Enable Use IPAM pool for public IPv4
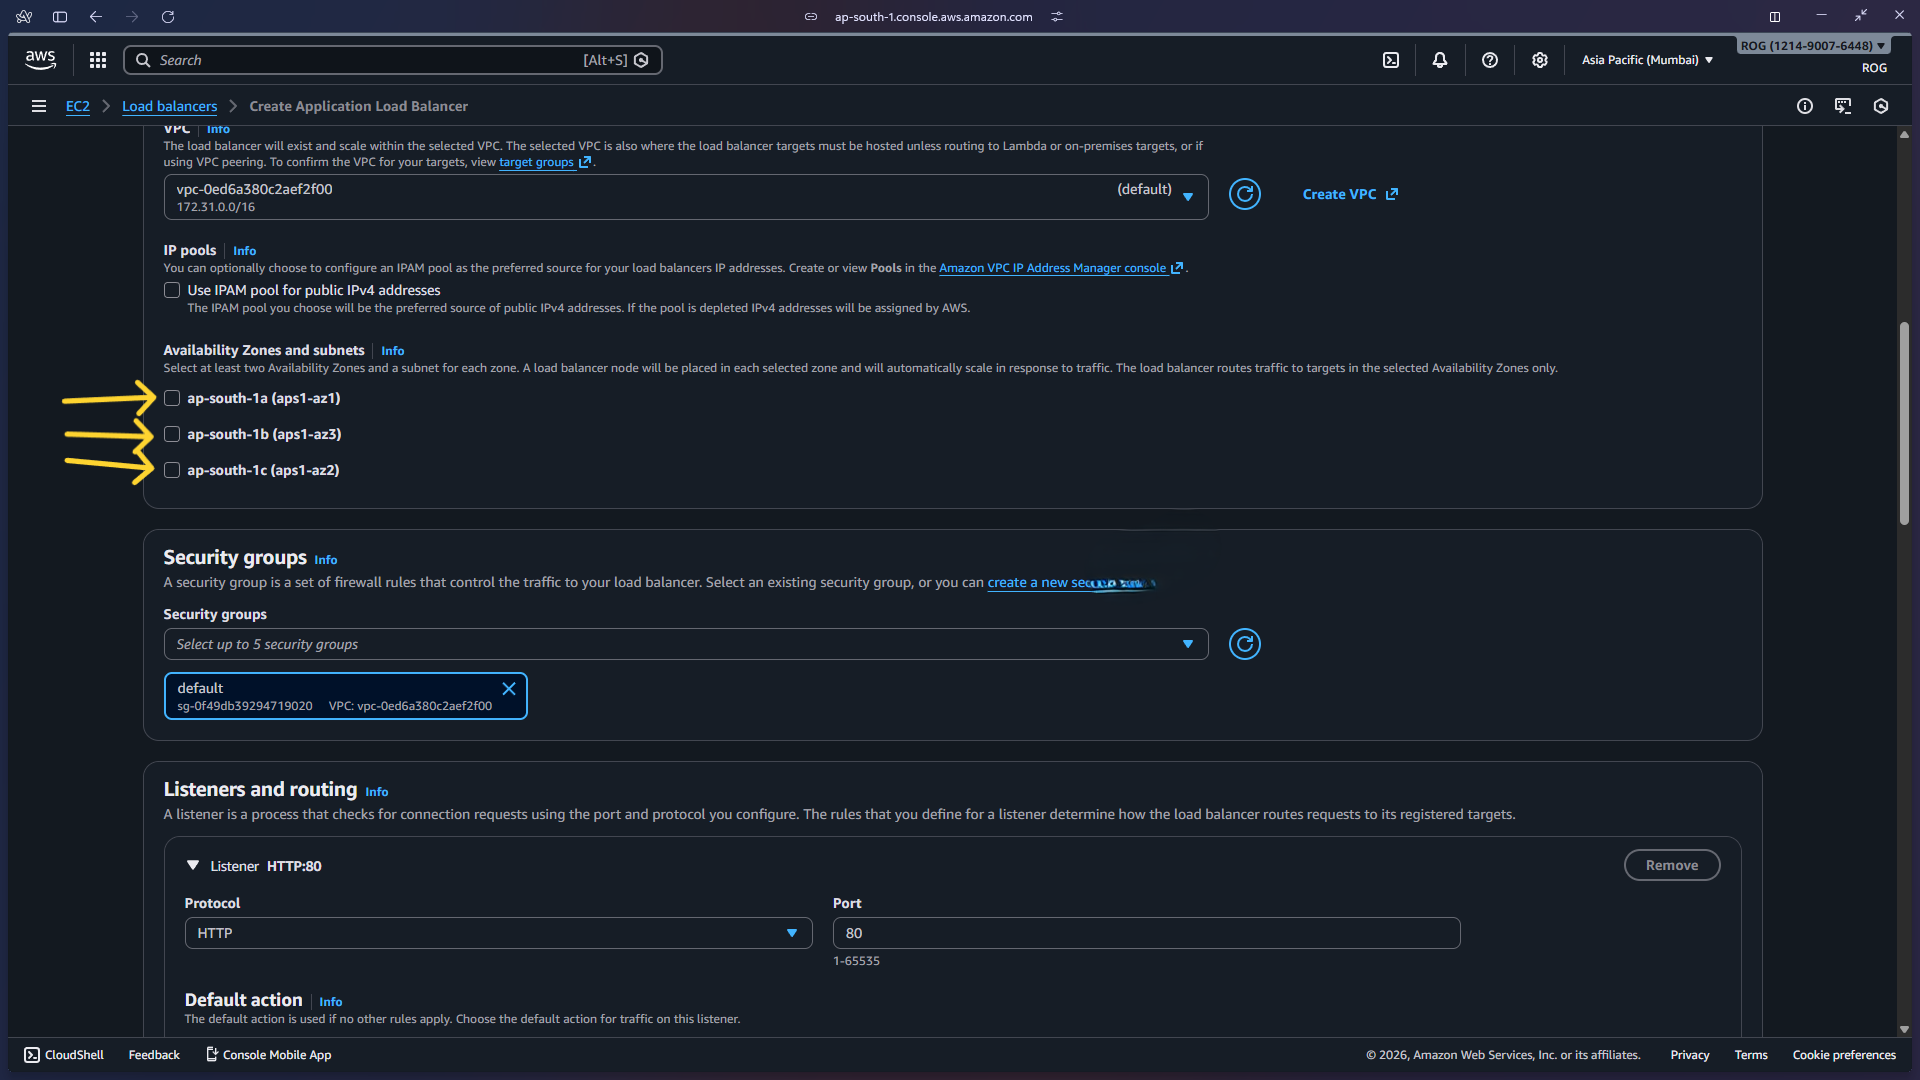This screenshot has width=1920, height=1080. [x=172, y=290]
